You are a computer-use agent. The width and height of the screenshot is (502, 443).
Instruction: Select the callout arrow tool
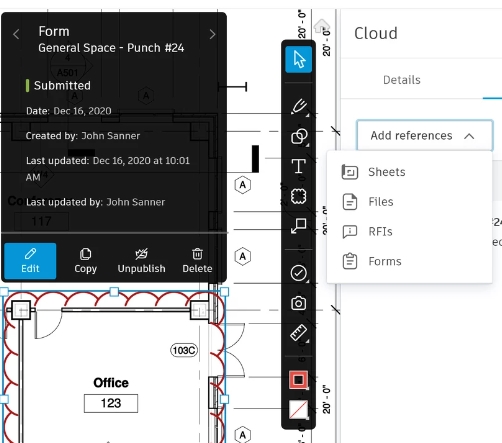299,226
